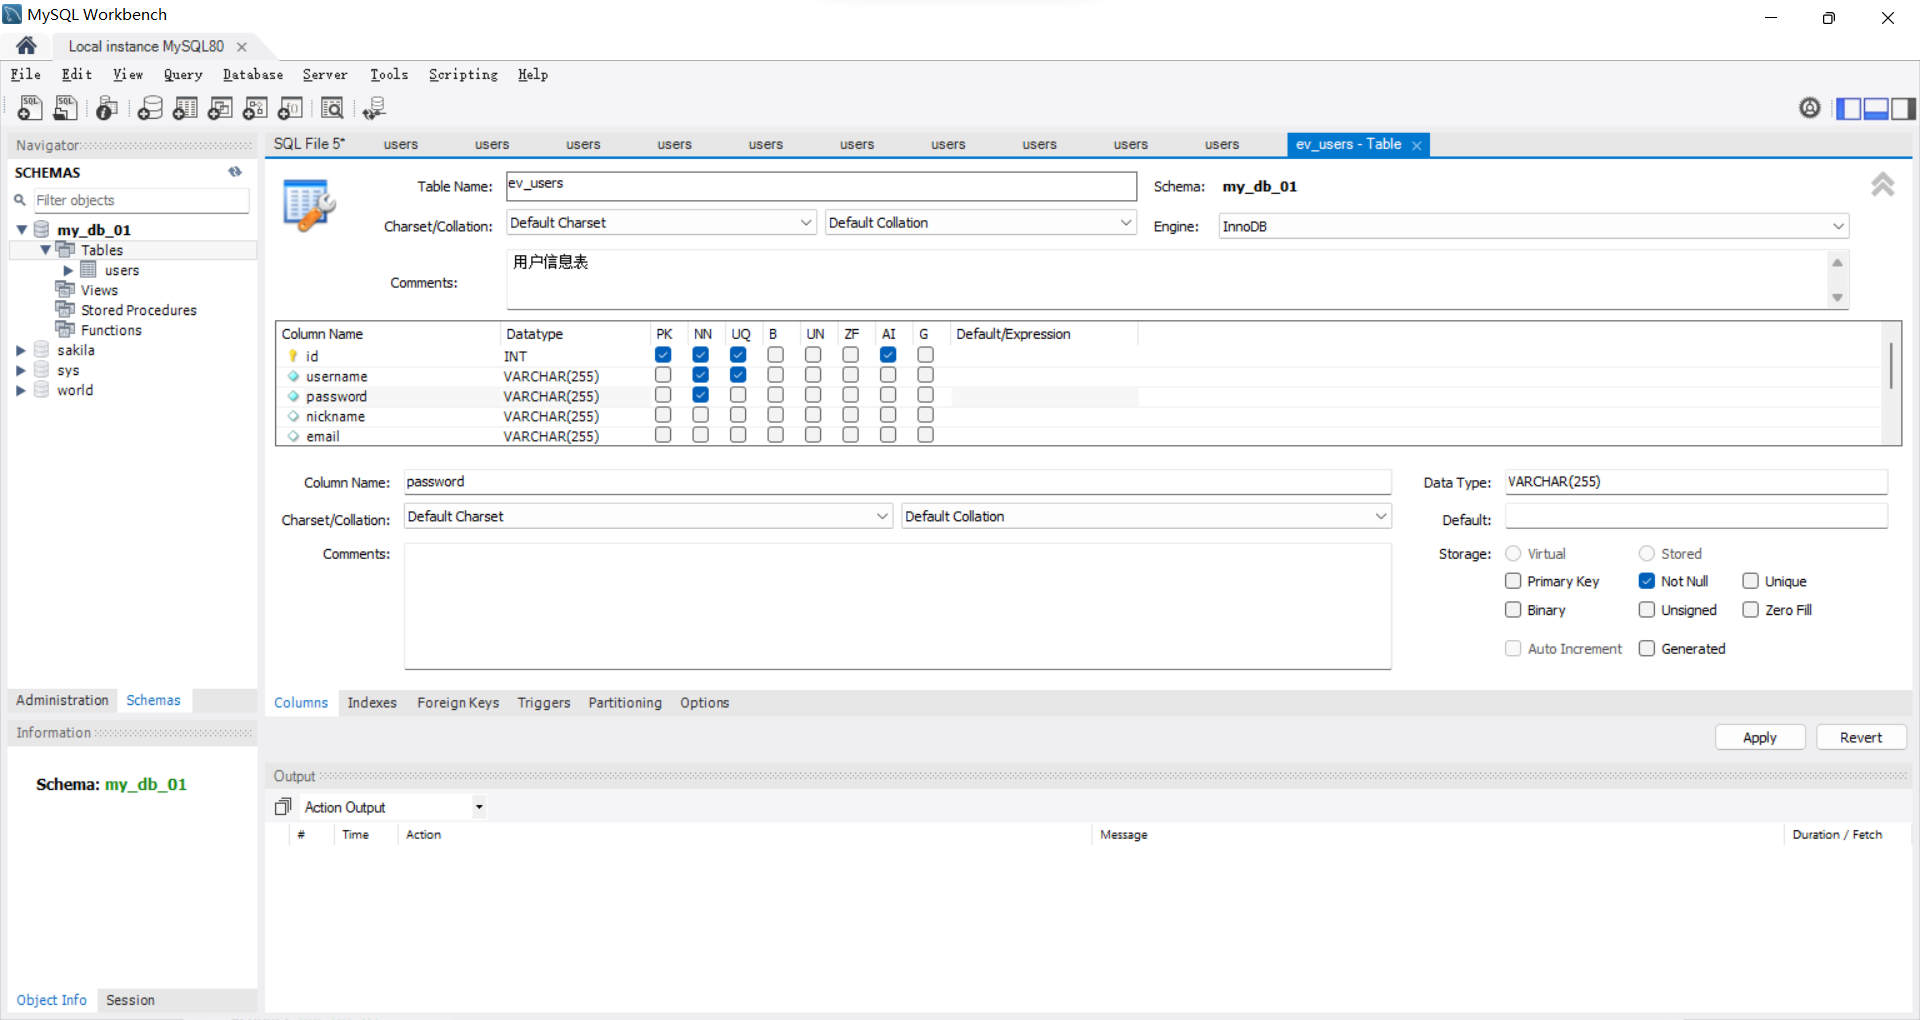This screenshot has width=1920, height=1020.
Task: Click the output copy icon
Action: (283, 807)
